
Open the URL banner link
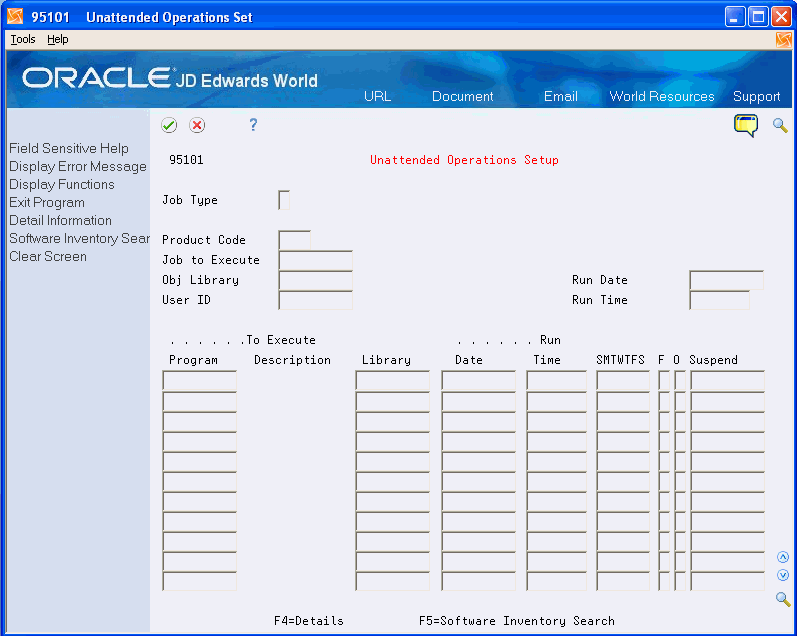[377, 97]
